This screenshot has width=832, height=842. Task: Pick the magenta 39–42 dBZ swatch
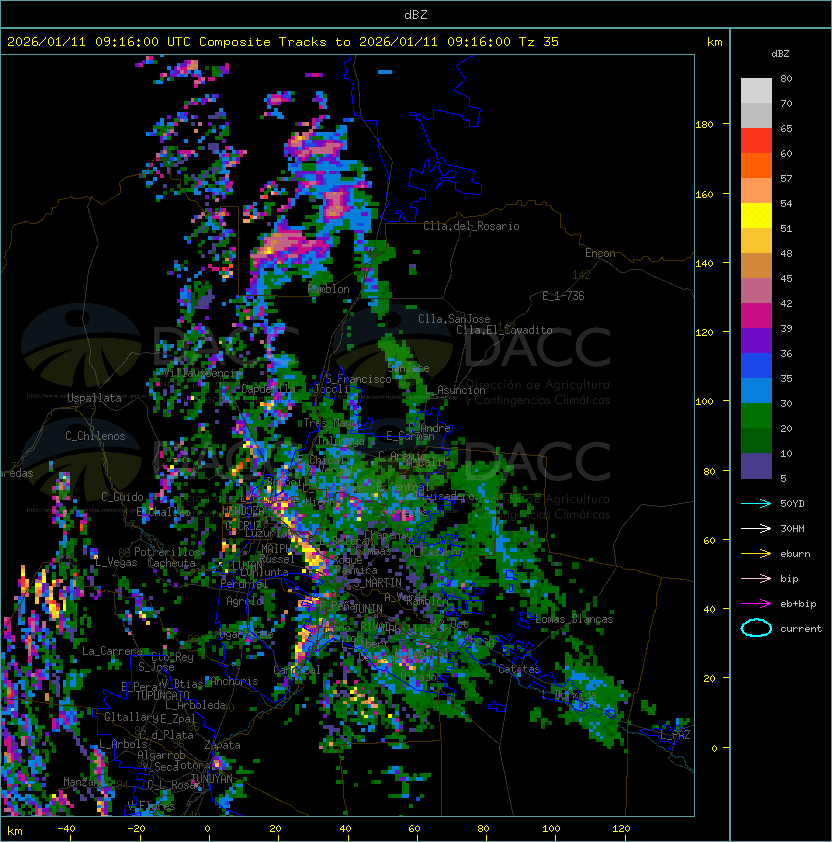click(x=756, y=316)
